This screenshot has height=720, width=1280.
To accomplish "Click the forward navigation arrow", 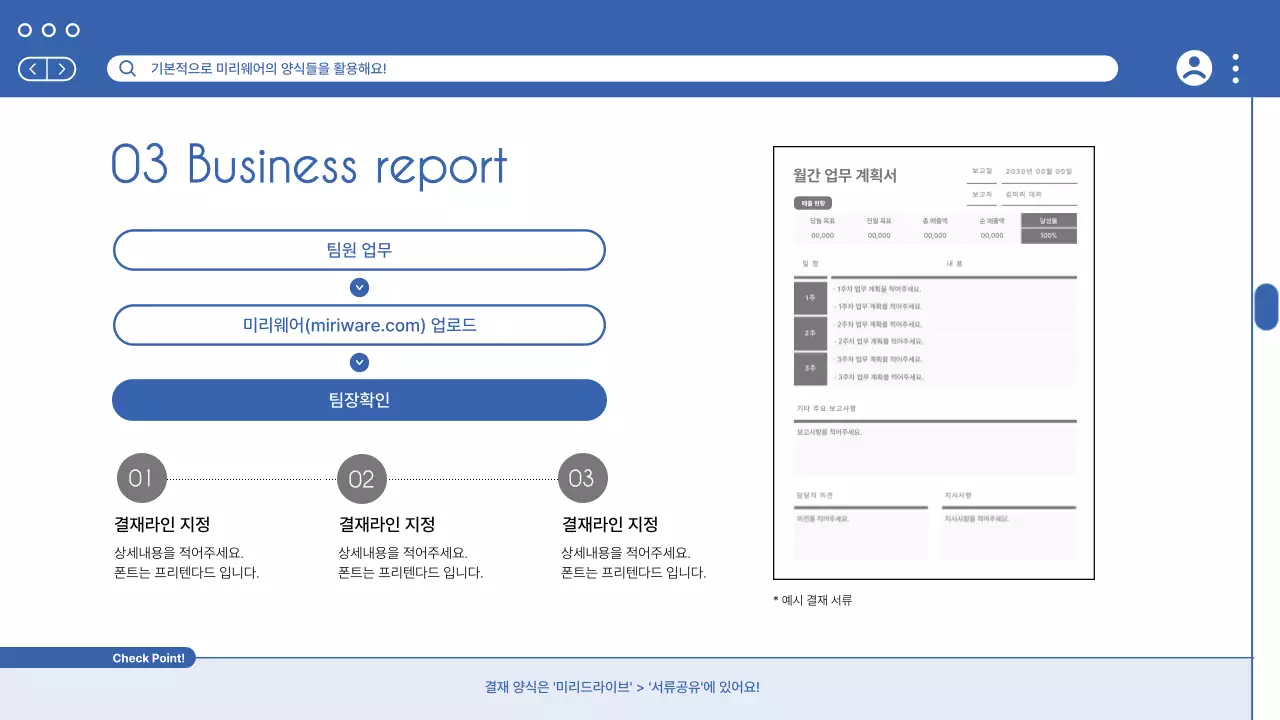I will [x=61, y=68].
